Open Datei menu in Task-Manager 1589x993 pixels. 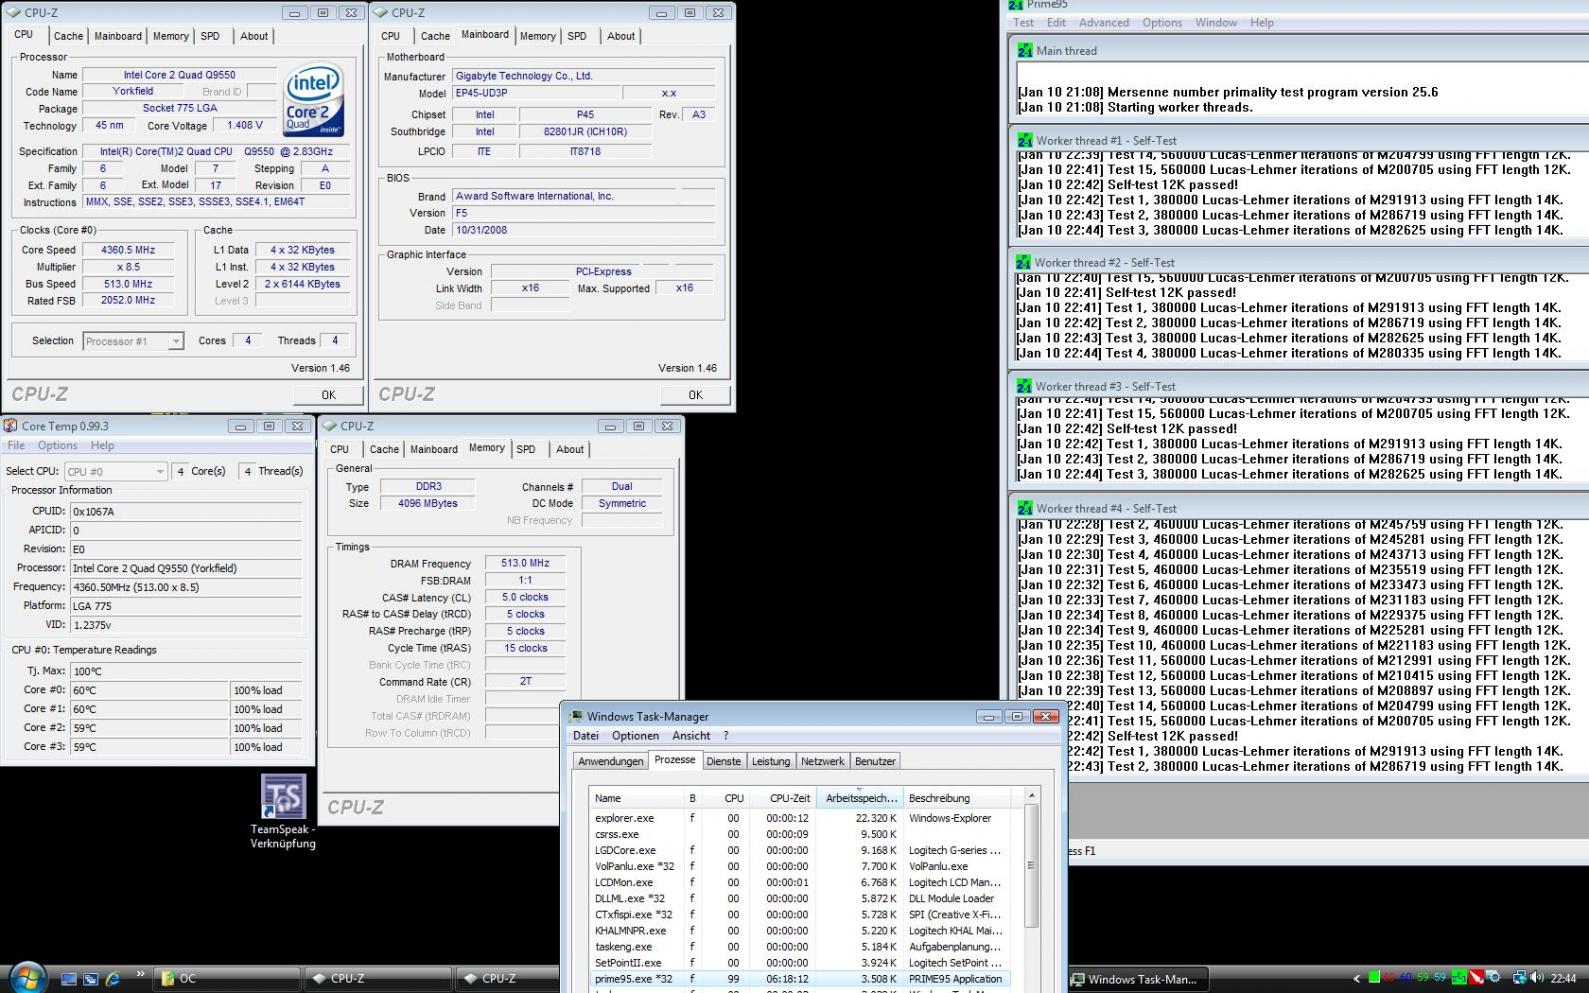point(586,735)
